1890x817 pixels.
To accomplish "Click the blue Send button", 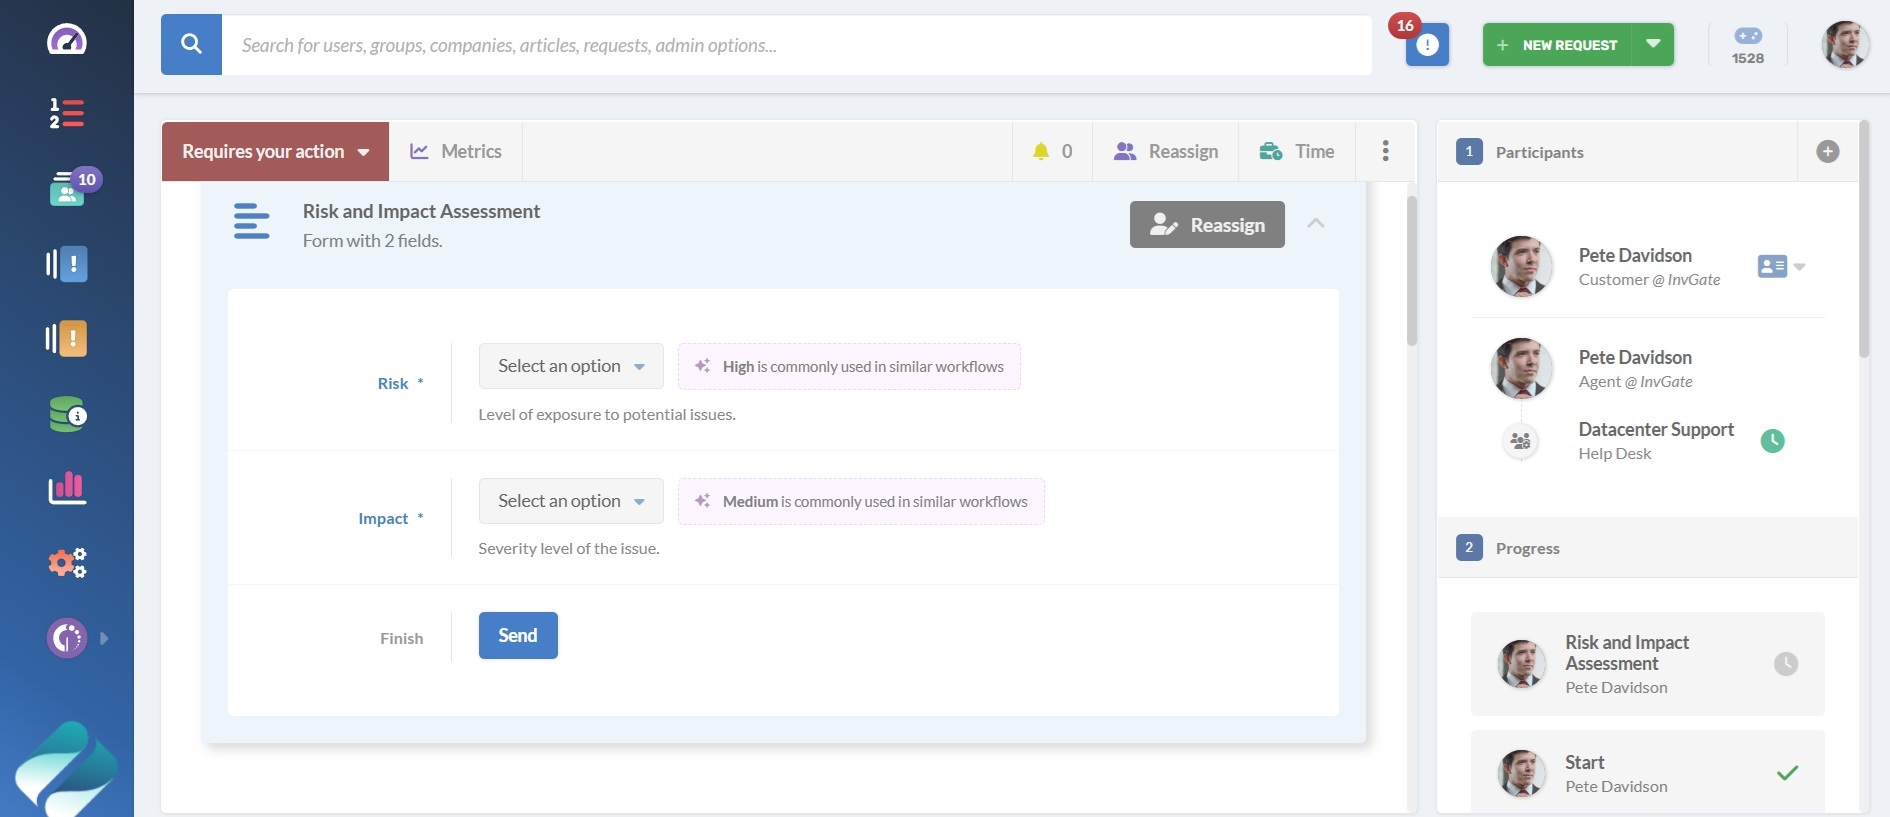I will pos(518,636).
